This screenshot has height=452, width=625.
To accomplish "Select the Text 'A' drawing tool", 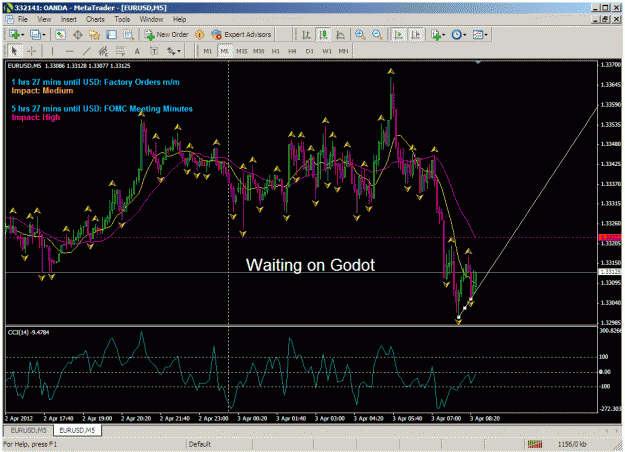I will pos(137,51).
